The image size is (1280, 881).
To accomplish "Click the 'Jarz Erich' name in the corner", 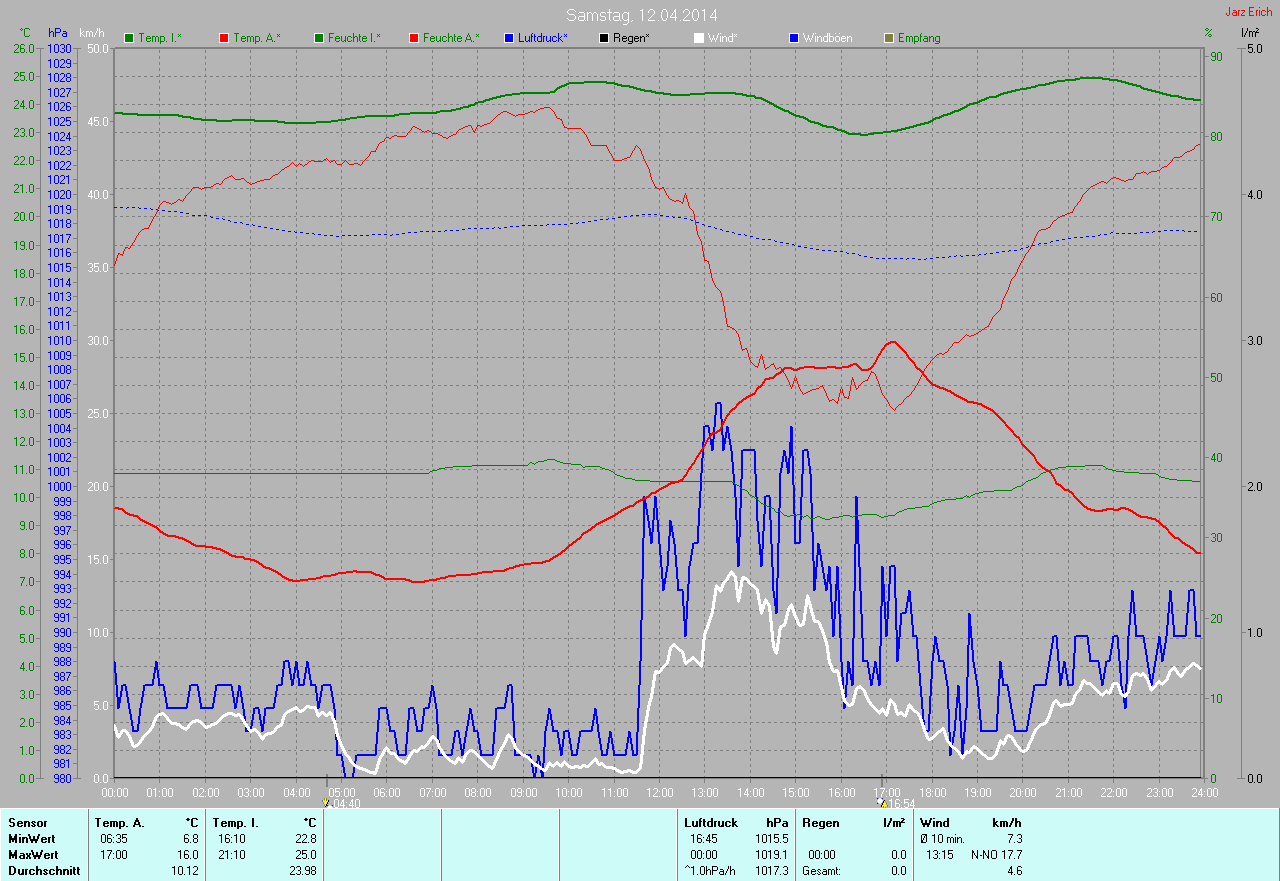I will coord(1249,12).
